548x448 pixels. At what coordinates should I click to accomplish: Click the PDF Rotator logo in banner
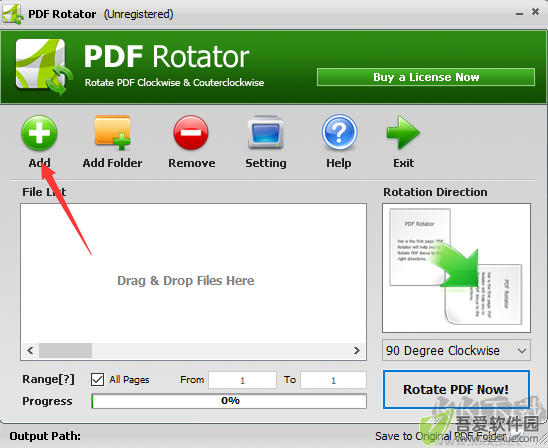43,66
